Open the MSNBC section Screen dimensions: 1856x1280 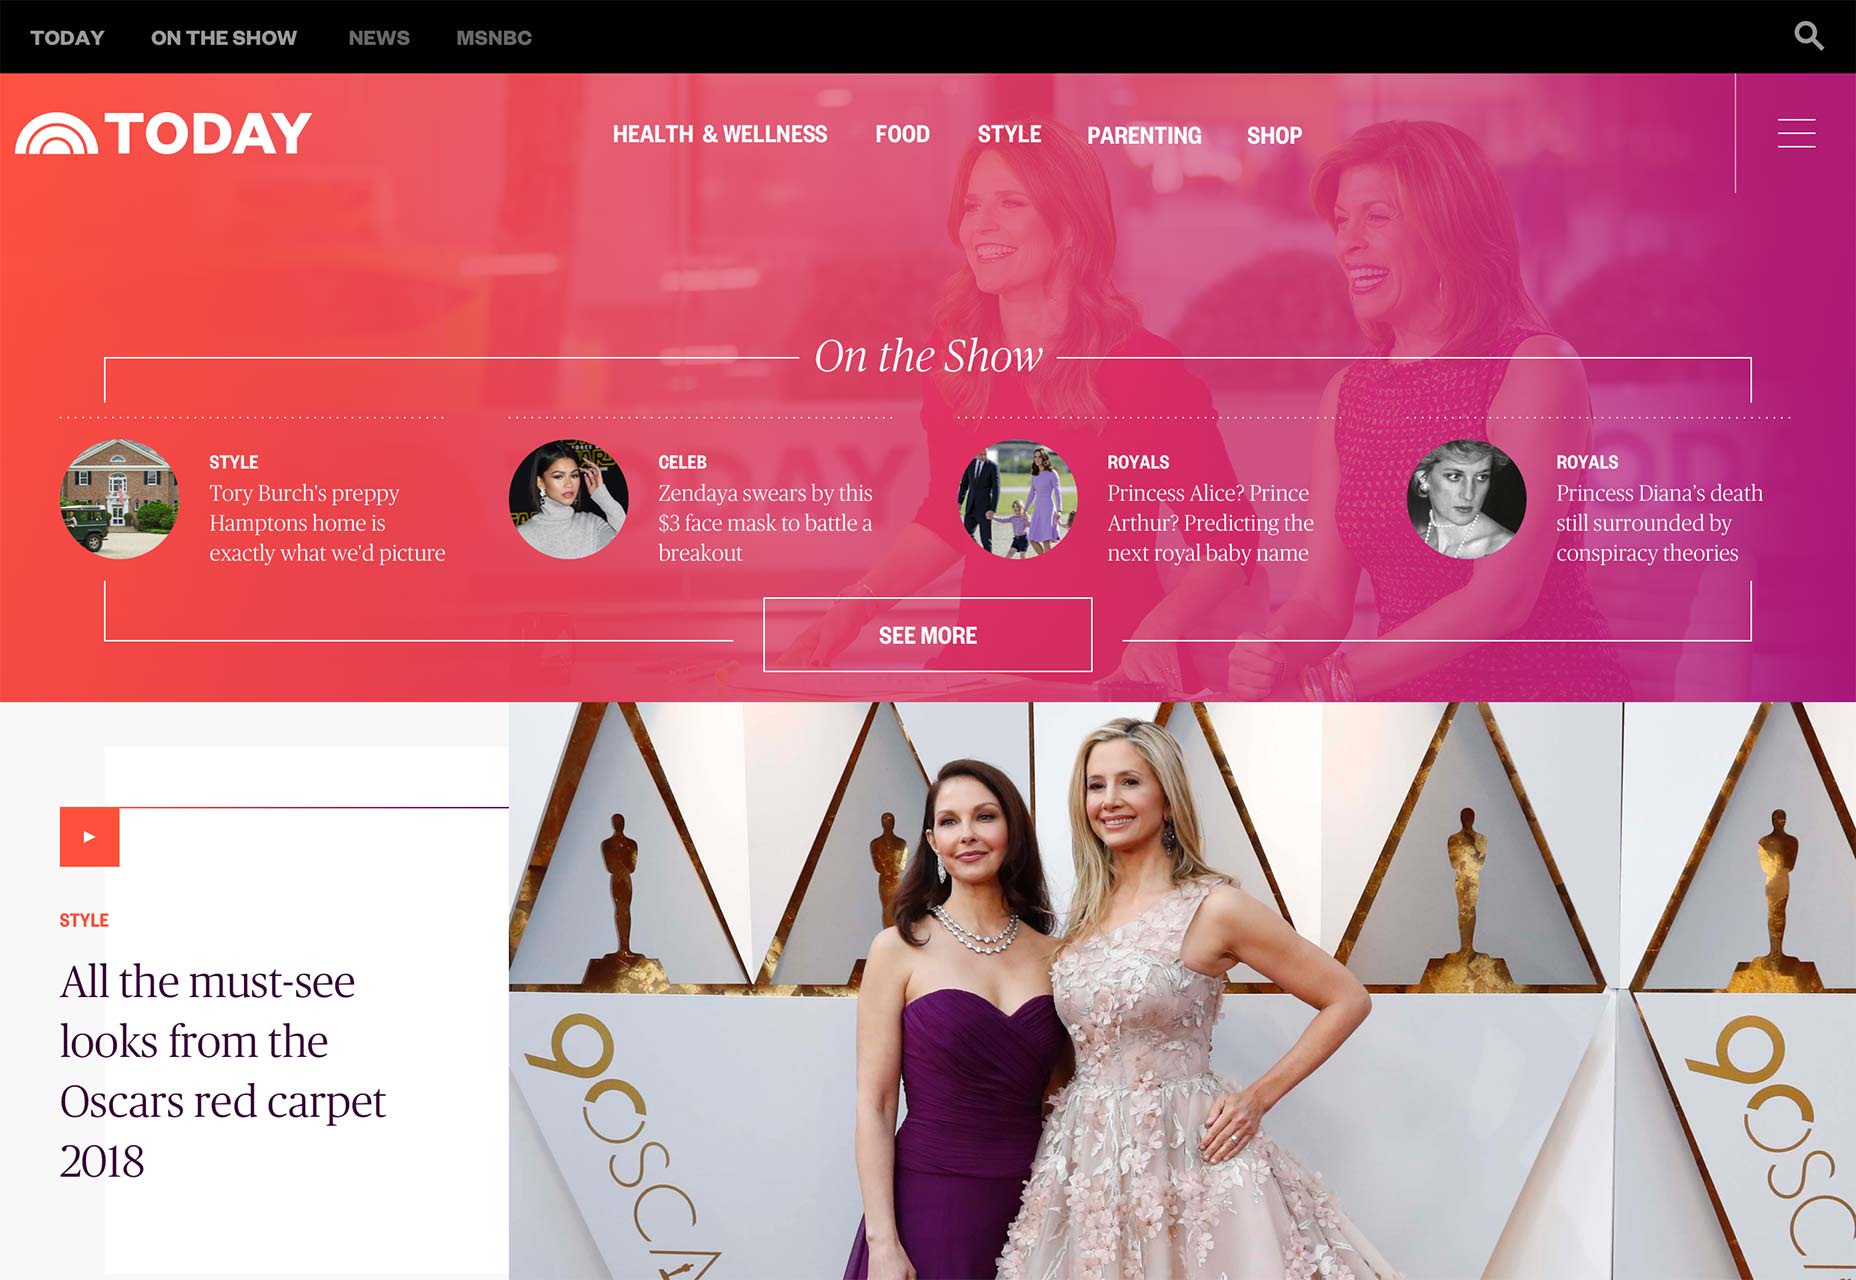(x=494, y=37)
